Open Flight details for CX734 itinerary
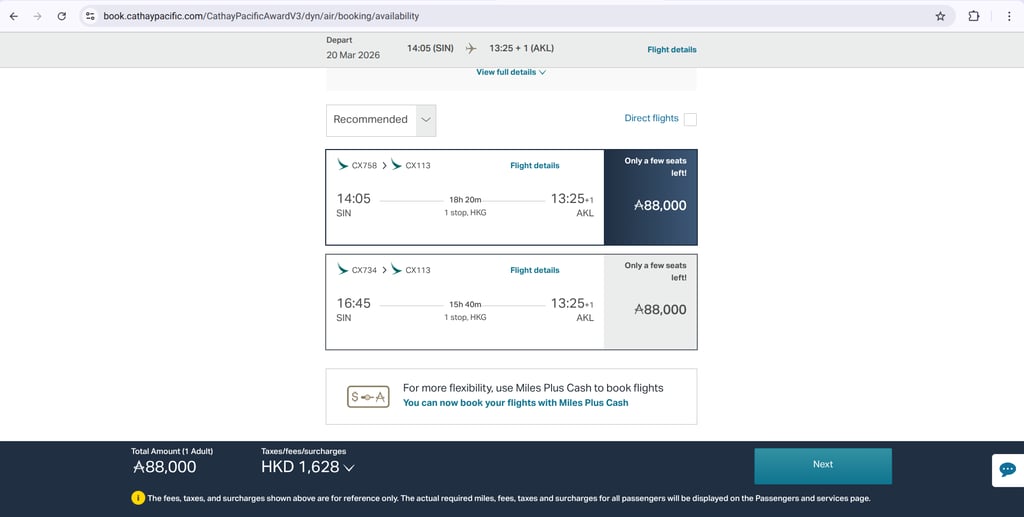 [x=535, y=270]
